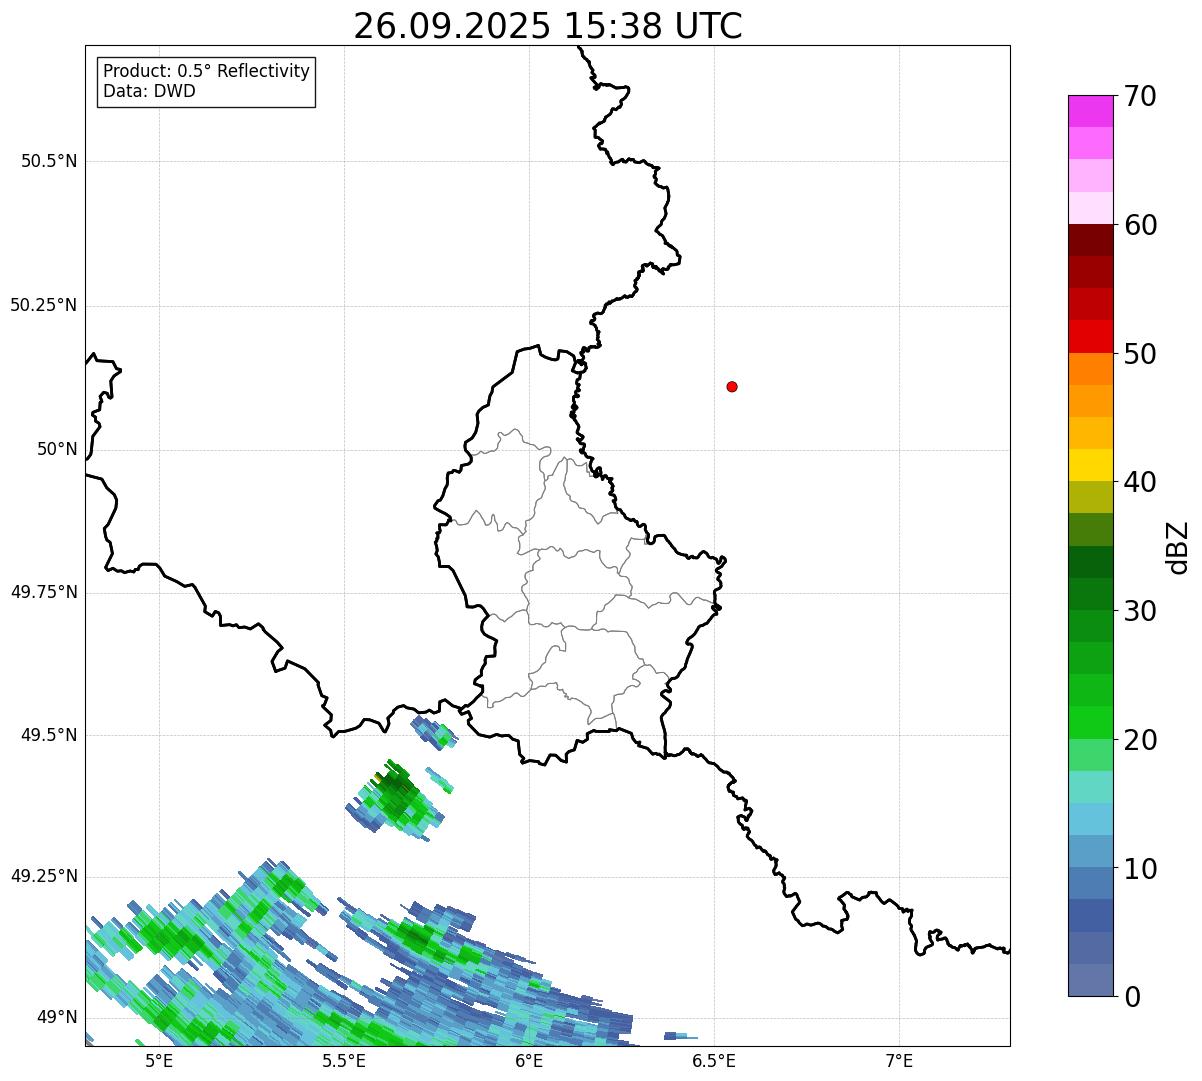Click the slate-blue swatch just above 0 dBZ

coord(1090,980)
